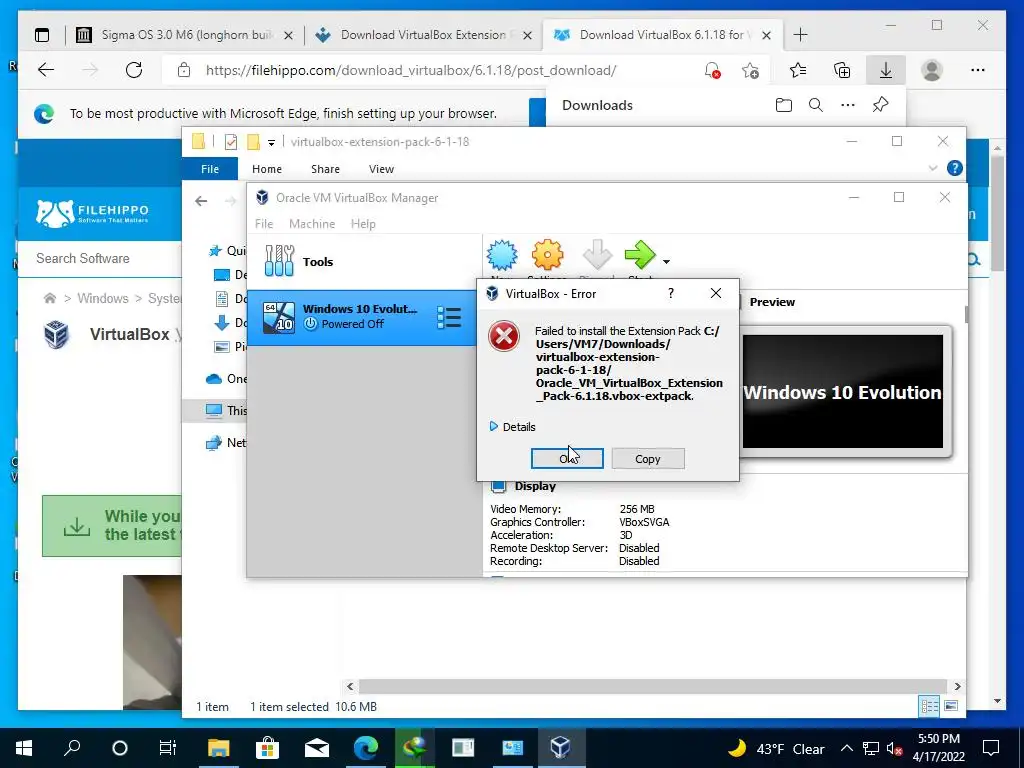Open Edge Settings and more menu
The image size is (1024, 768).
tap(978, 70)
